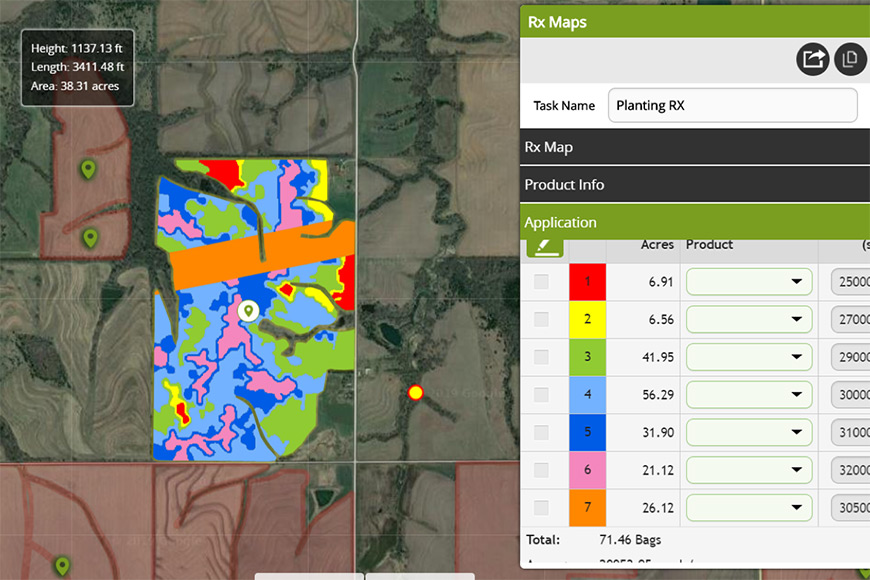Screen dimensions: 870x580
Task: Click the dark blue zone 5 color swatch
Action: [x=588, y=432]
